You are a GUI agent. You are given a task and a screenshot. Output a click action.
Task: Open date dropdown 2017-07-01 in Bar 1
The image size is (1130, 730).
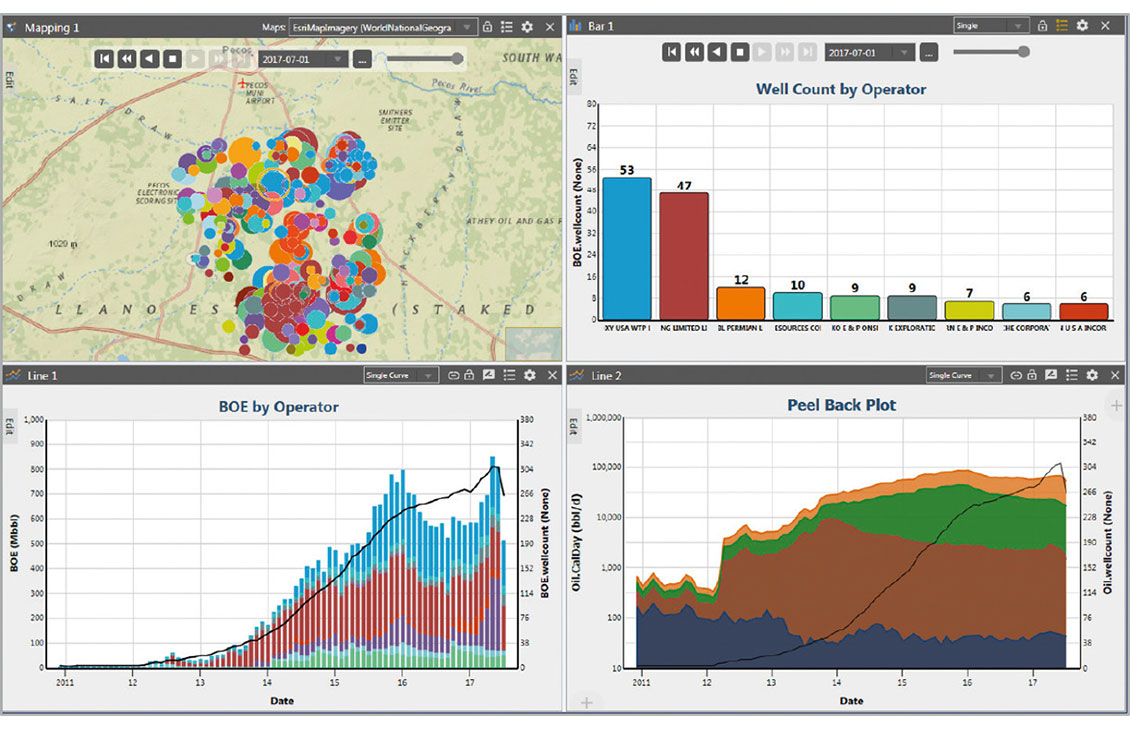pyautogui.click(x=869, y=53)
